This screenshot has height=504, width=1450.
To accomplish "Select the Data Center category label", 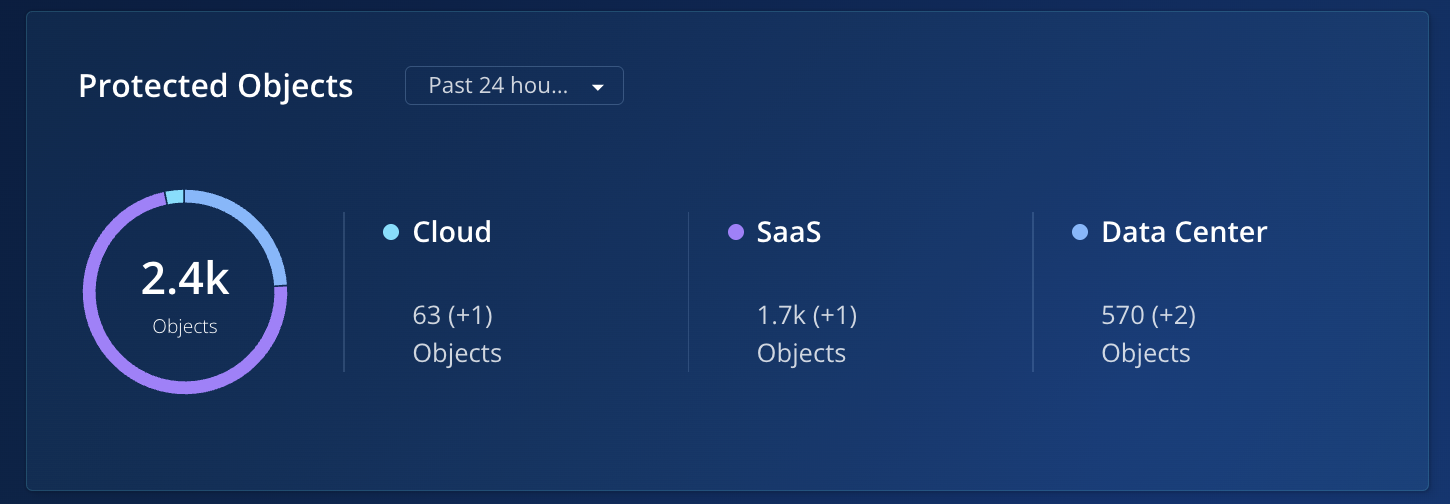I will point(1184,232).
